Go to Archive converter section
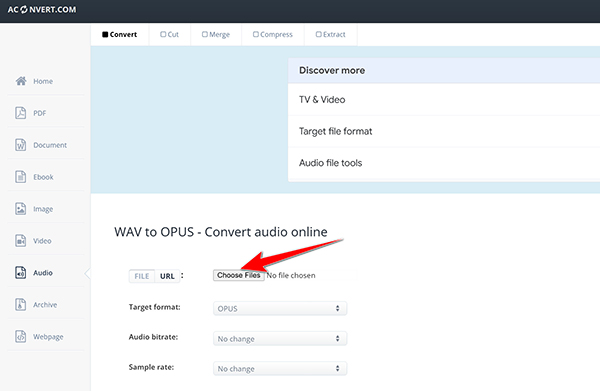The width and height of the screenshot is (600, 391). coord(45,305)
